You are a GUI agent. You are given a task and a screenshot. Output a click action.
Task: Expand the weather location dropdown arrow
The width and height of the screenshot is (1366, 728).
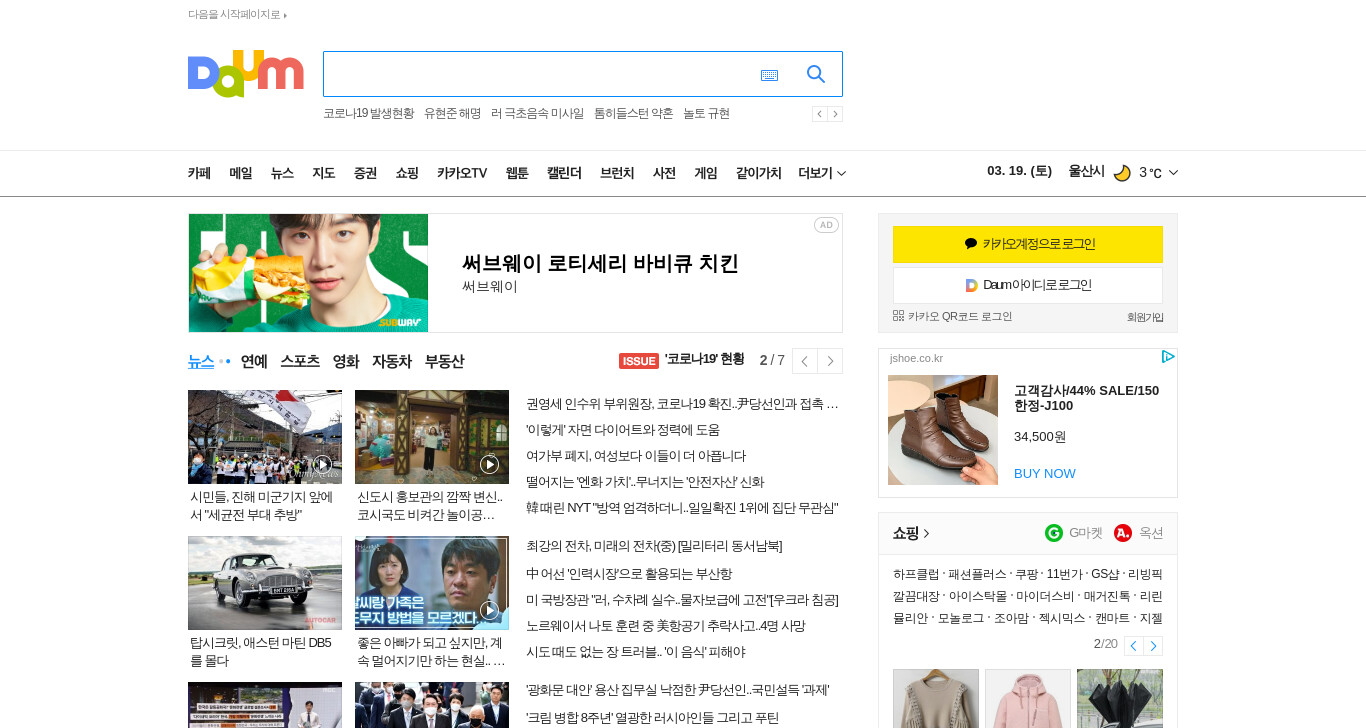point(1173,173)
